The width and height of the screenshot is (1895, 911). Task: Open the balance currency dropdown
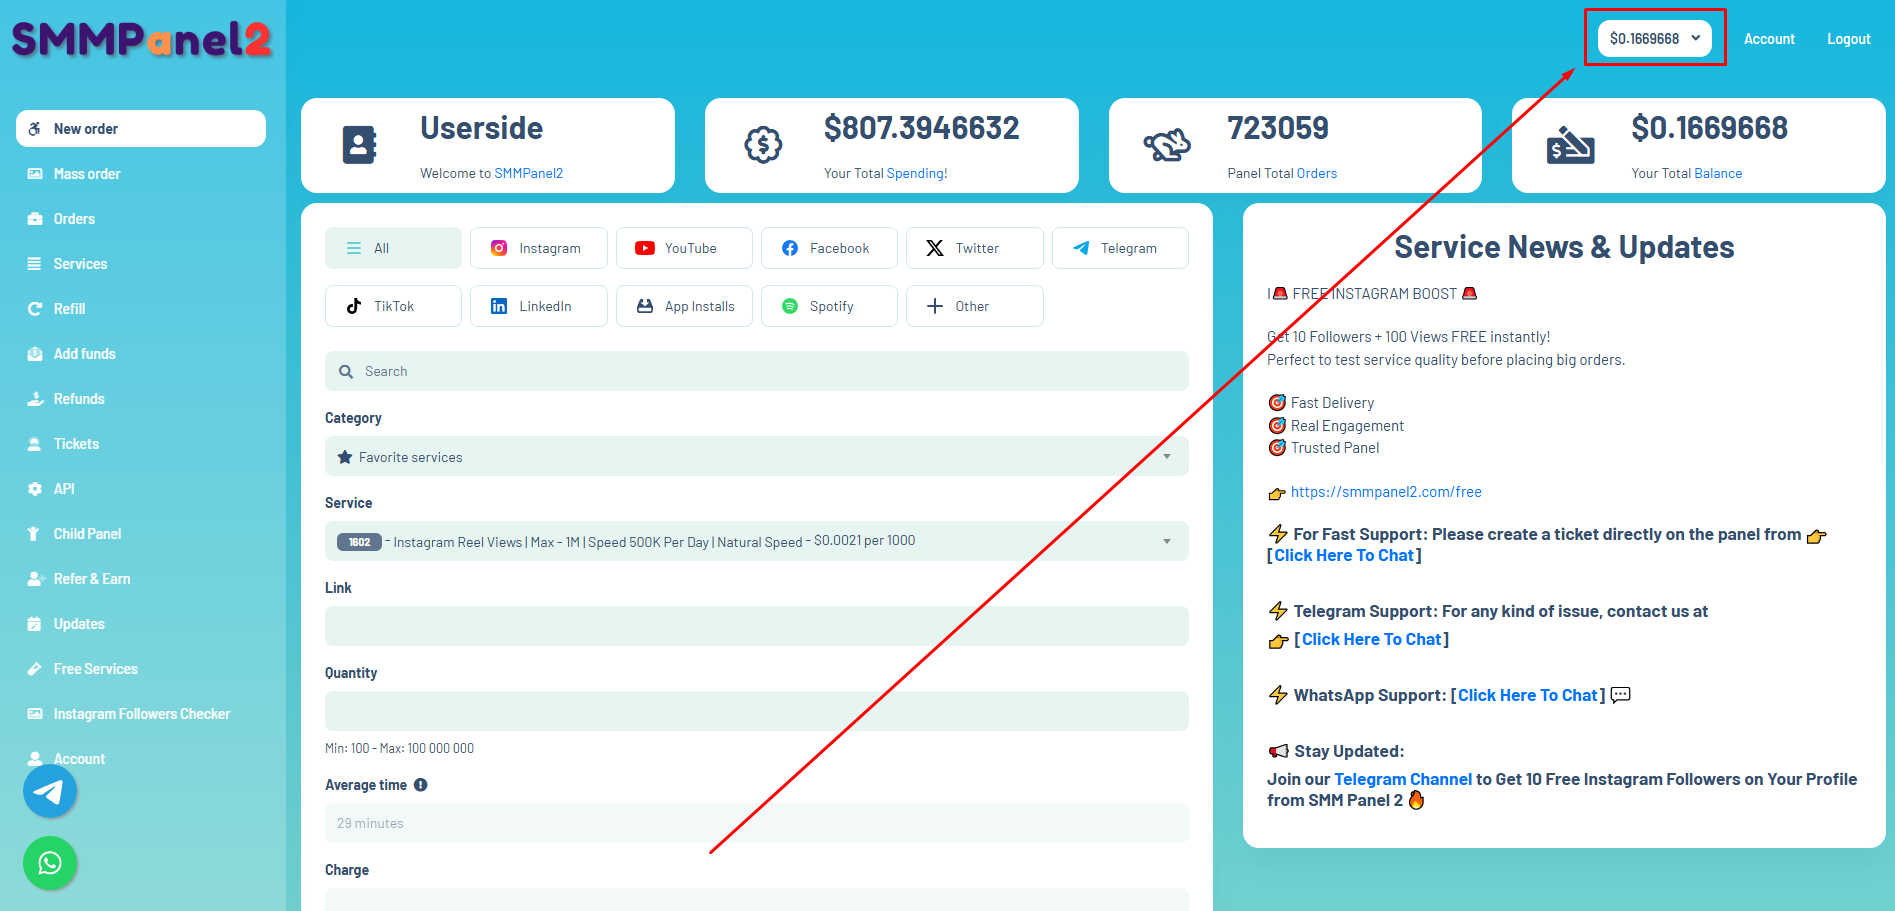[1654, 39]
